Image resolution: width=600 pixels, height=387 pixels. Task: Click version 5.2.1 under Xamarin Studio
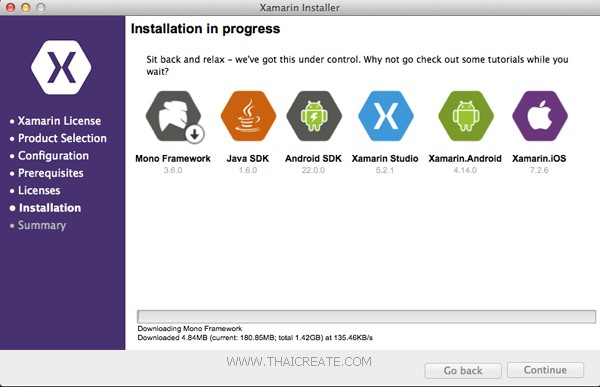tap(385, 170)
